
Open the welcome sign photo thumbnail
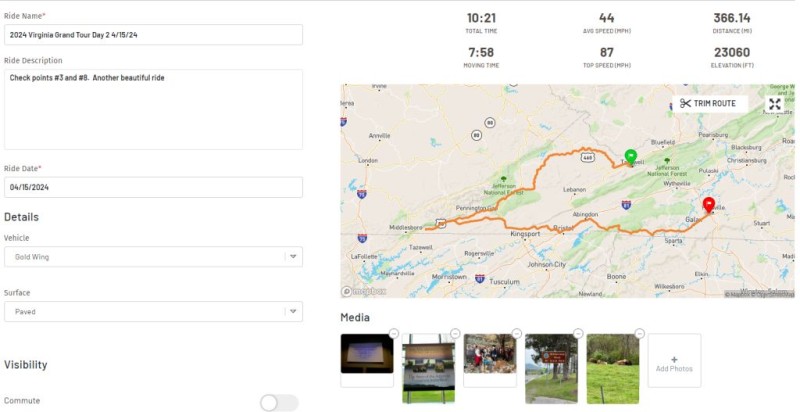pos(428,368)
